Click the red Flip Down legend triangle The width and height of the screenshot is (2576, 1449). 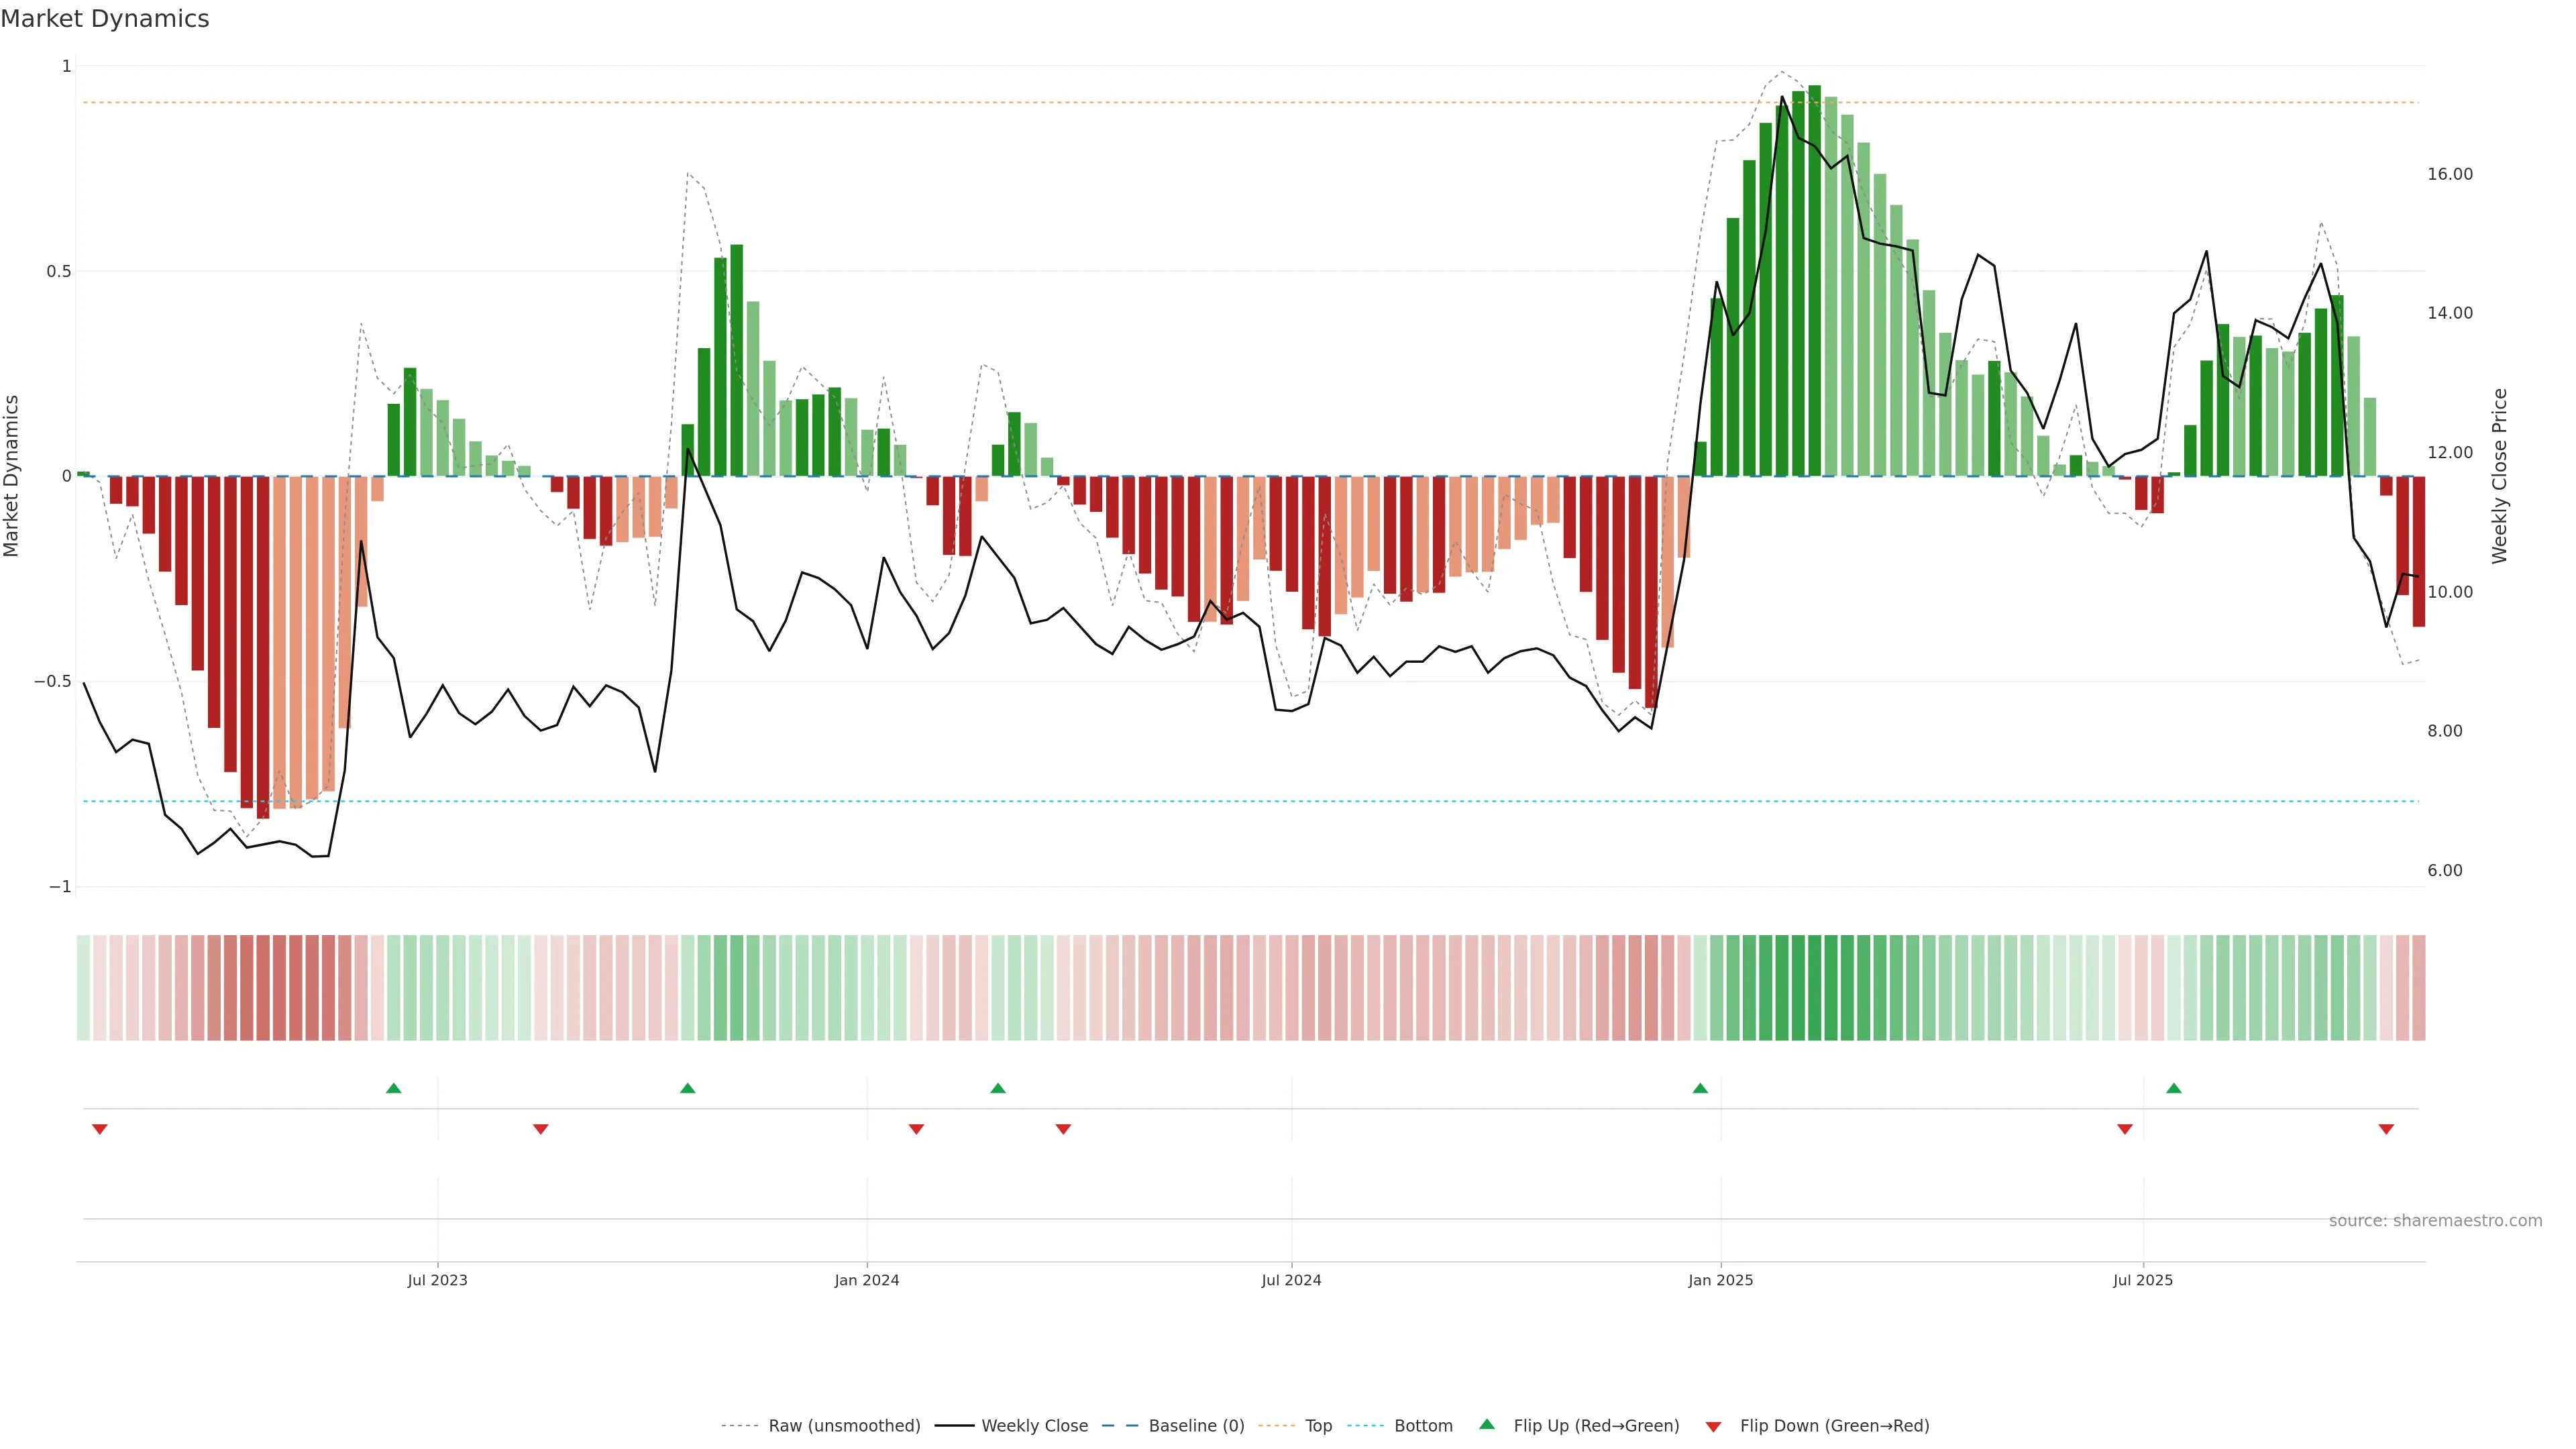click(x=1713, y=1427)
